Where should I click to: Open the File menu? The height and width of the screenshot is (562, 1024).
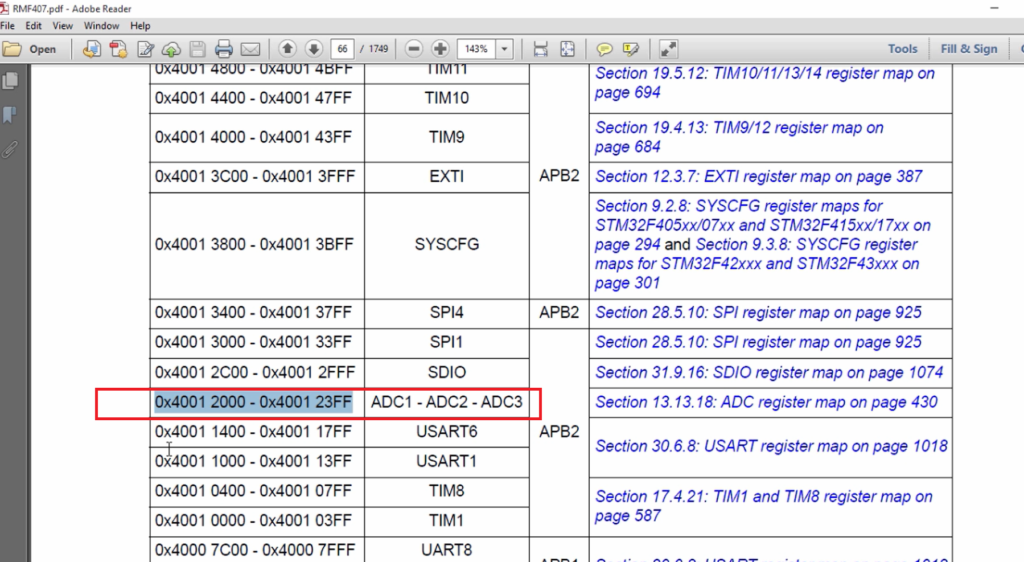click(8, 25)
